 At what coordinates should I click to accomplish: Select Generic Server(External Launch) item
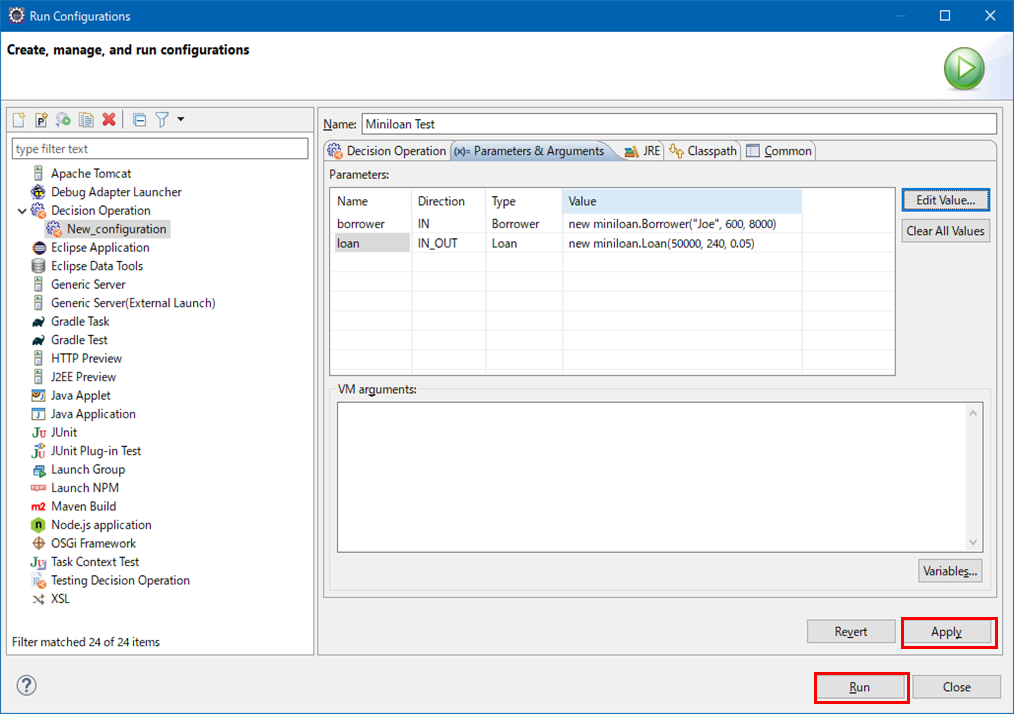point(133,303)
